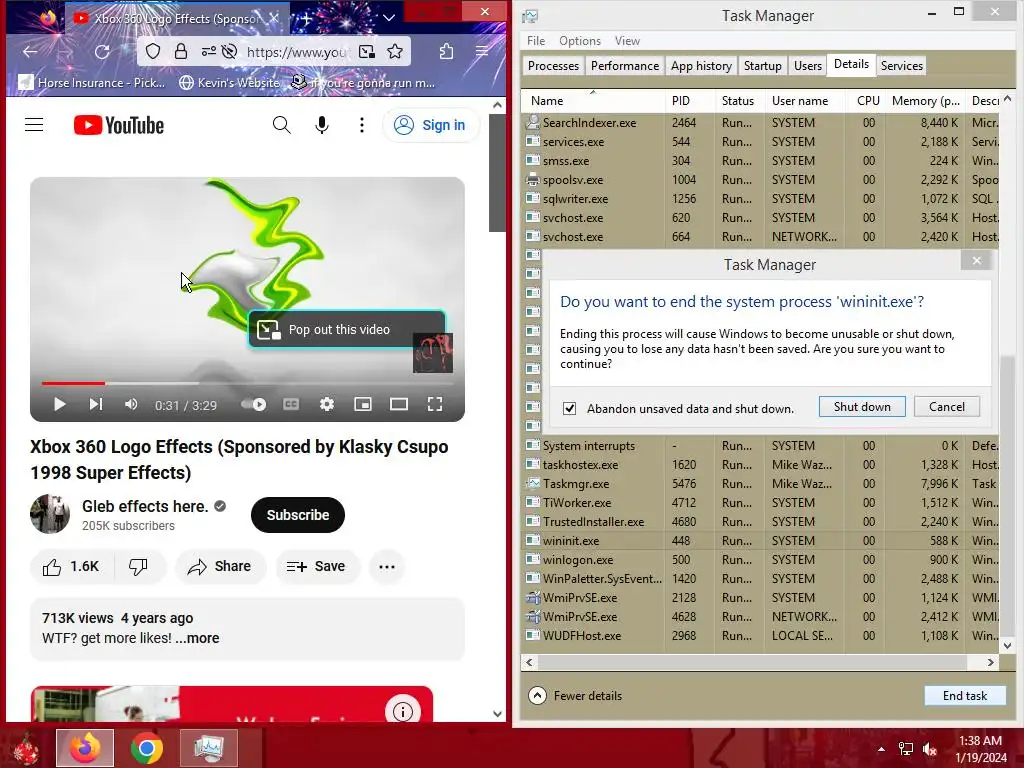
Task: Select the wininit.exe process row
Action: [761, 541]
